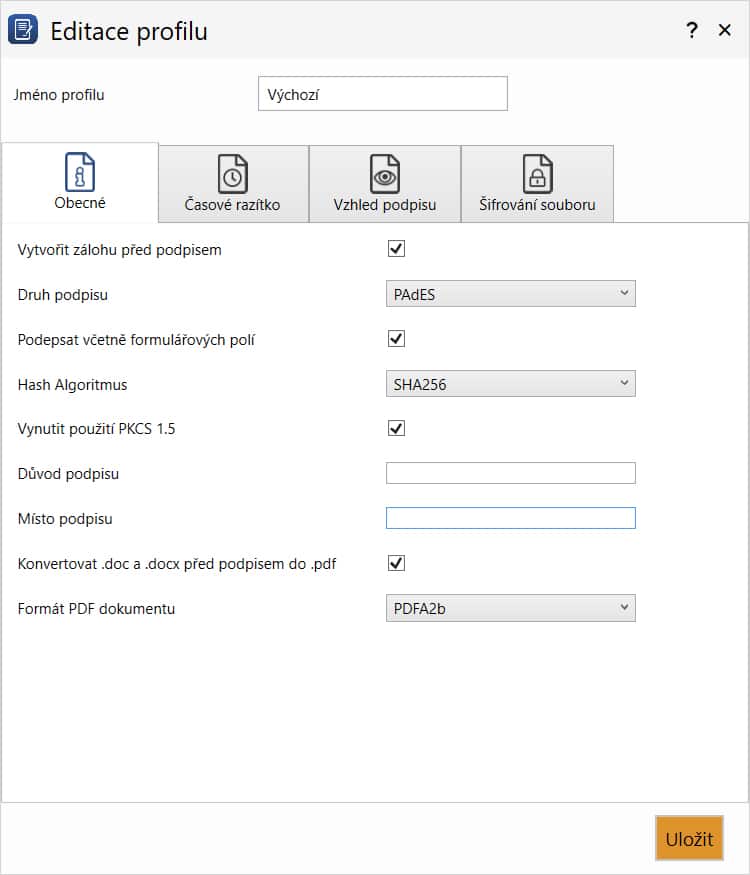750x875 pixels.
Task: Expand the Hash Algoritmus SHA256 dropdown
Action: (x=511, y=383)
